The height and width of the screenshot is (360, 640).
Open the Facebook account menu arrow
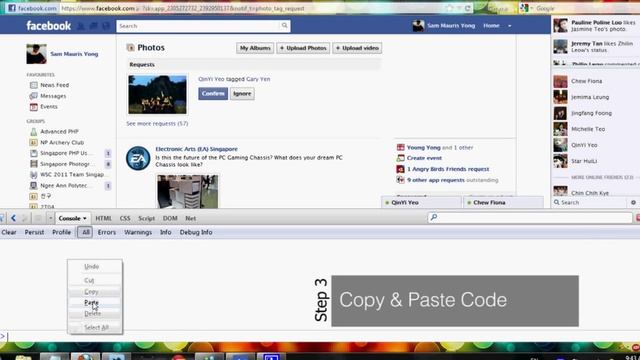coord(509,26)
